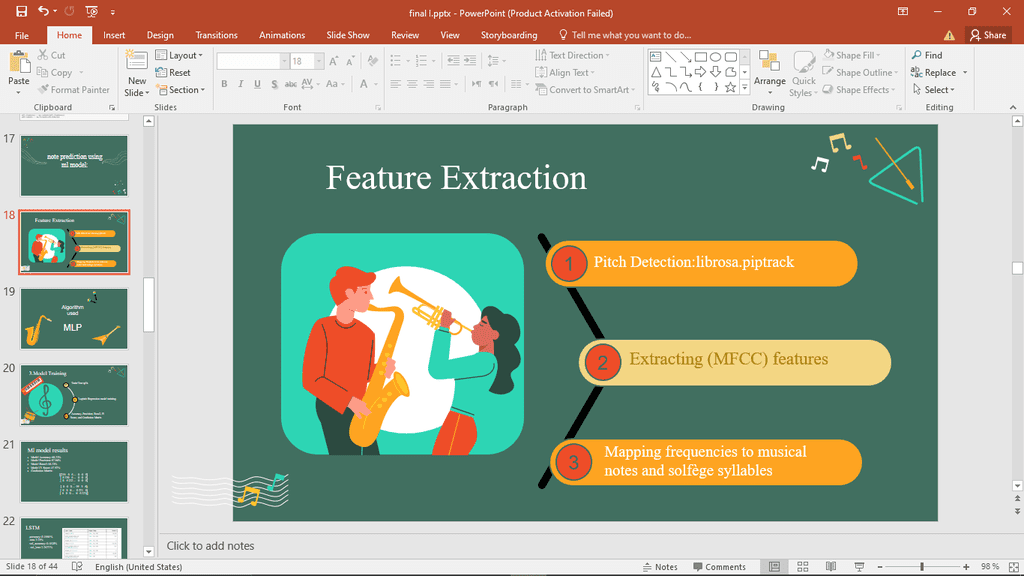Viewport: 1024px width, 576px height.
Task: Open the Section dropdown menu
Action: pyautogui.click(x=180, y=90)
